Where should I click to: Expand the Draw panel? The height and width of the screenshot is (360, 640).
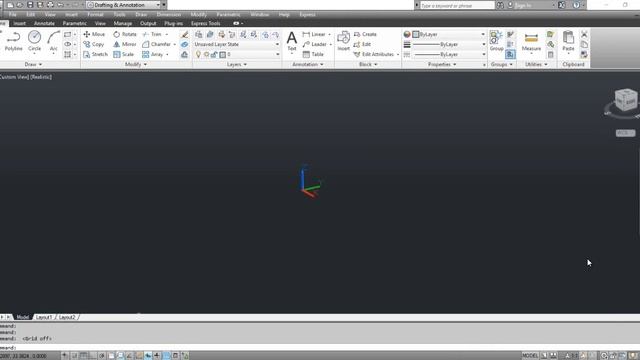point(33,64)
